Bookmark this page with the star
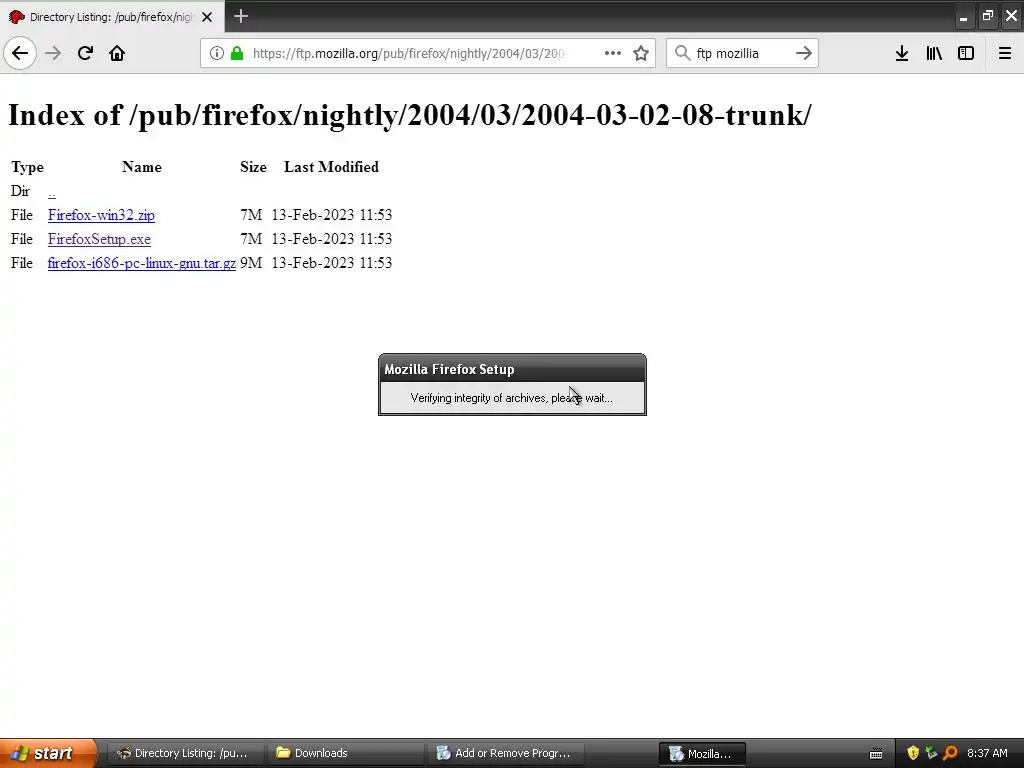 click(641, 53)
